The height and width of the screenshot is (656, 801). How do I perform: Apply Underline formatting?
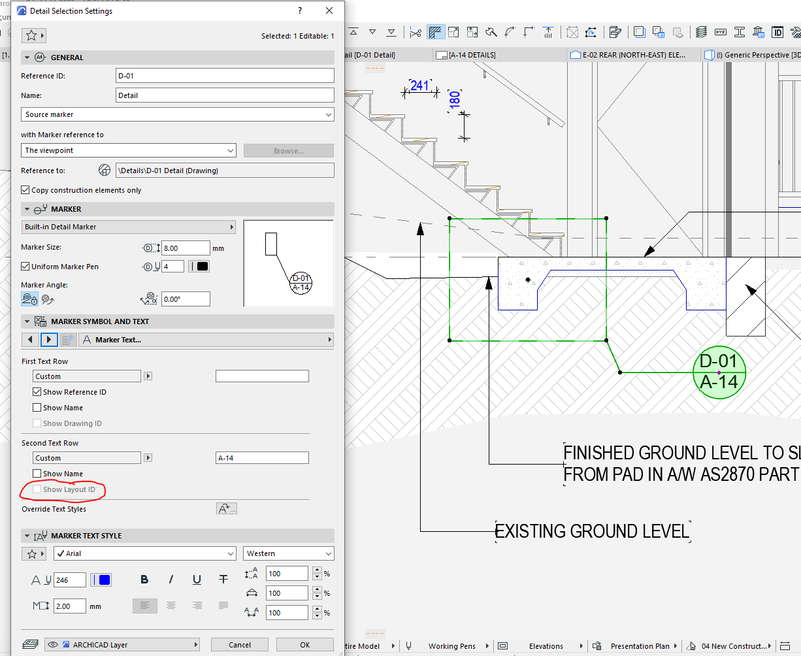click(x=197, y=579)
